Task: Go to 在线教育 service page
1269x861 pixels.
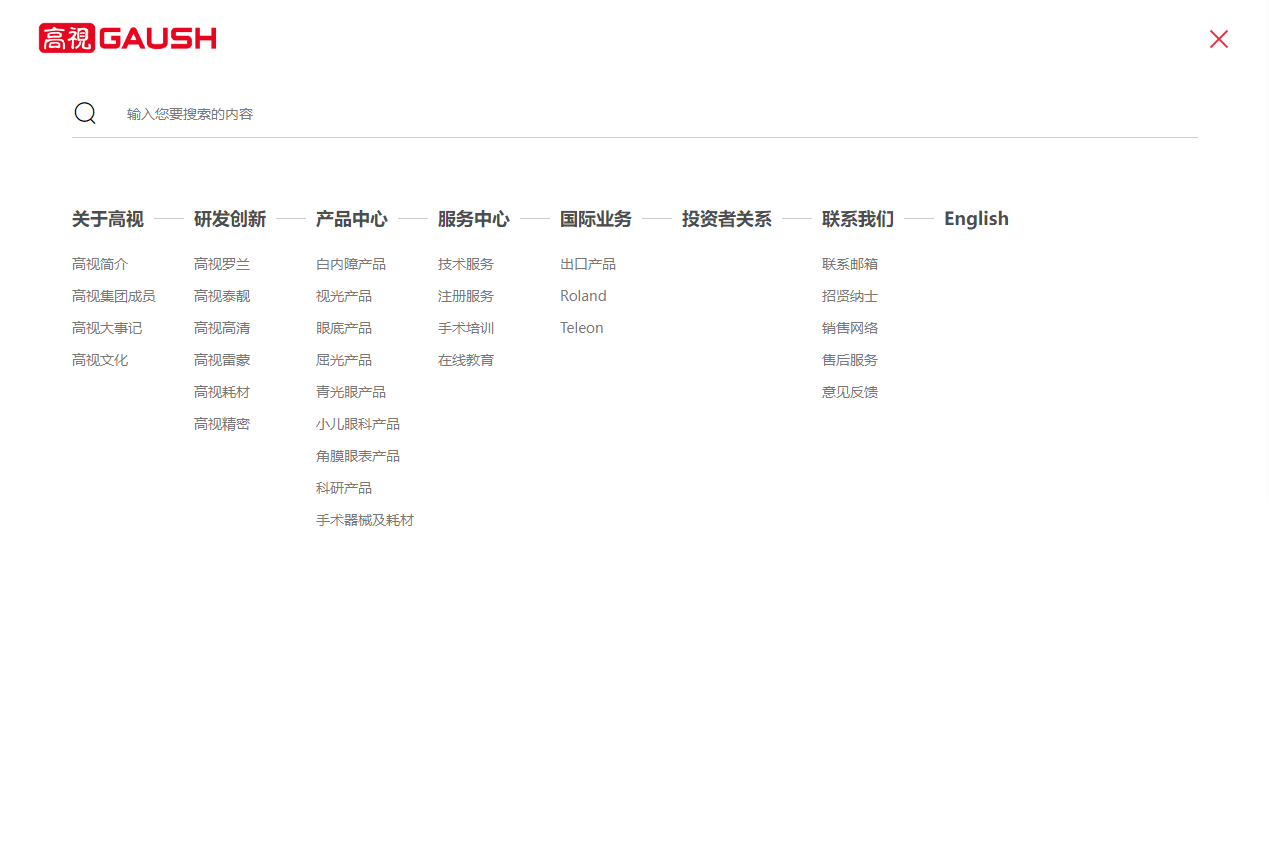Action: tap(466, 360)
